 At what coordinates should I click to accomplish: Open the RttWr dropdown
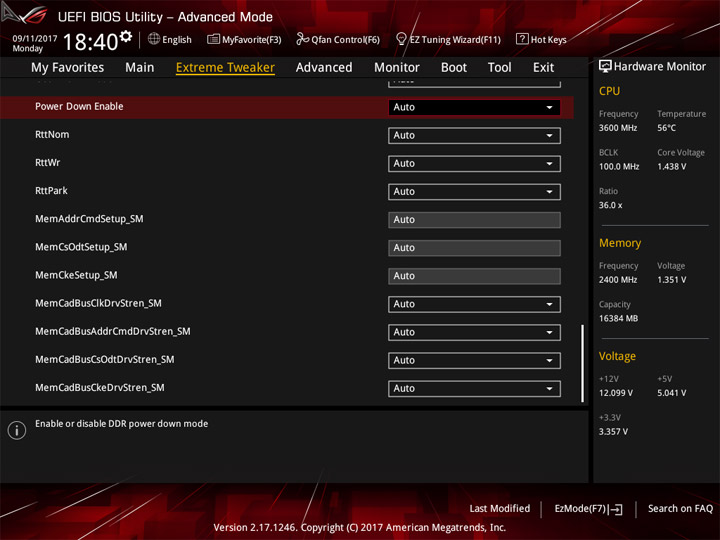click(x=474, y=163)
